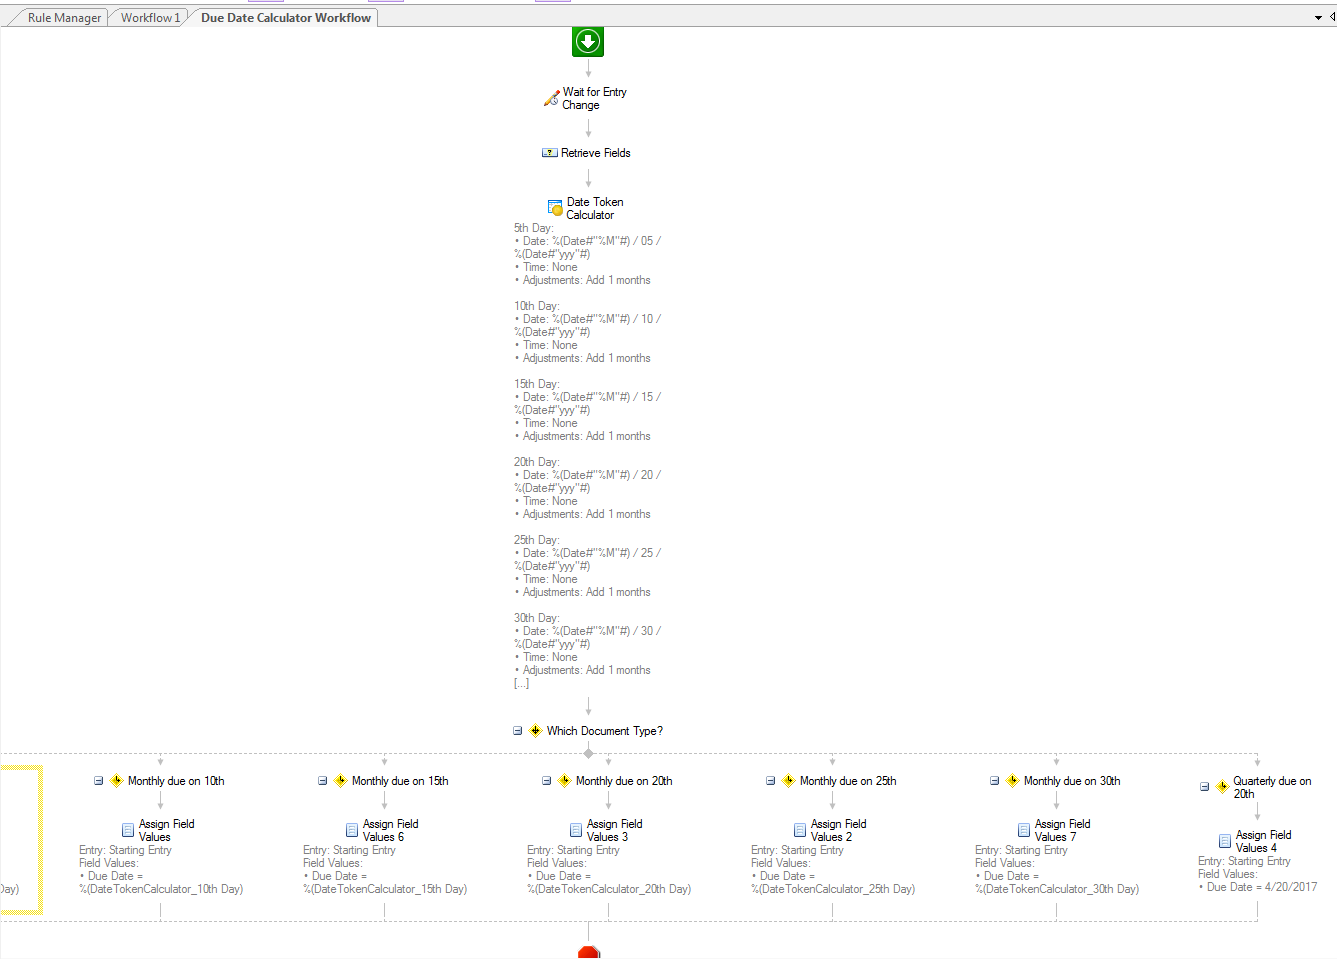Click the '%(DateTokenCalculator_20th Day)' value
This screenshot has height=959, width=1337.
pyautogui.click(x=609, y=889)
